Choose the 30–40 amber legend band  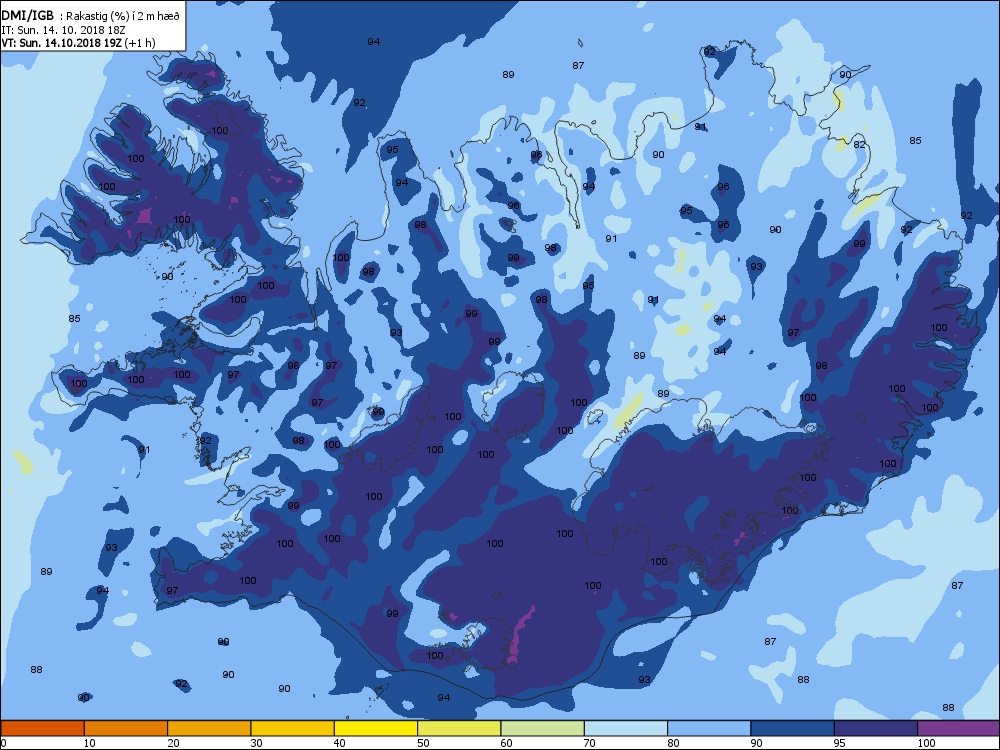coord(293,728)
